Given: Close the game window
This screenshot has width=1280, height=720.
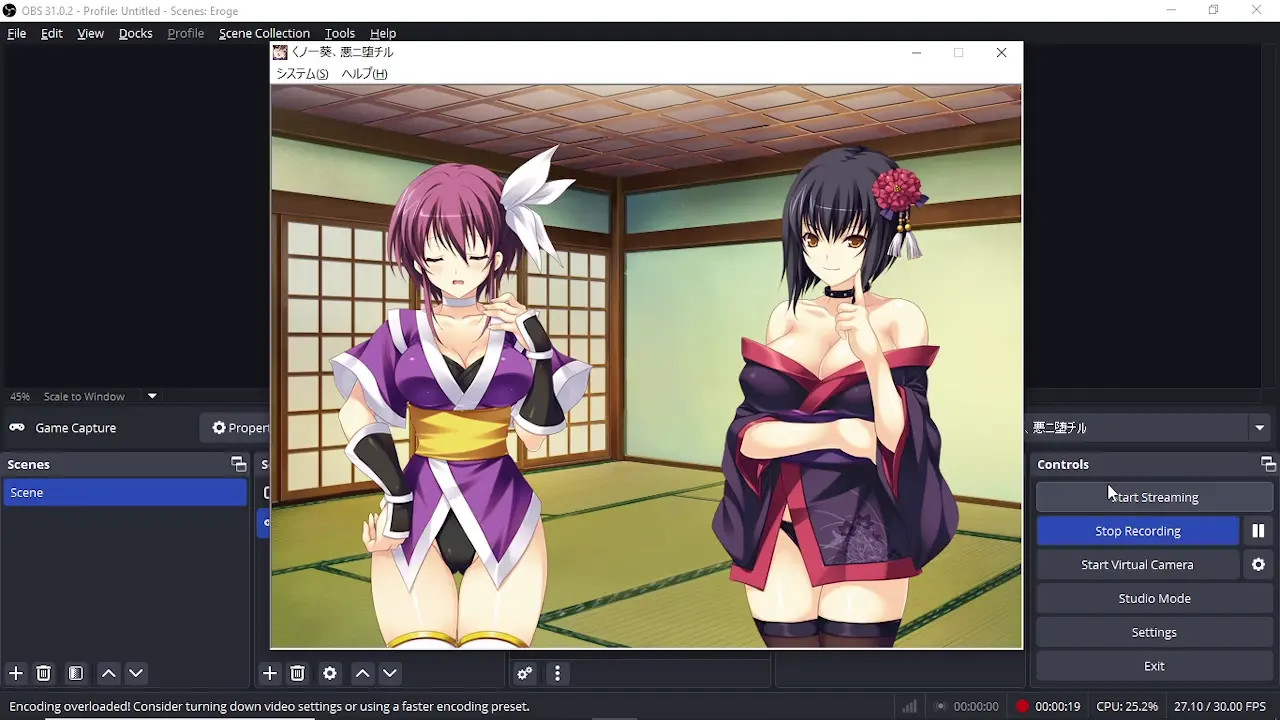Looking at the screenshot, I should coord(1001,52).
